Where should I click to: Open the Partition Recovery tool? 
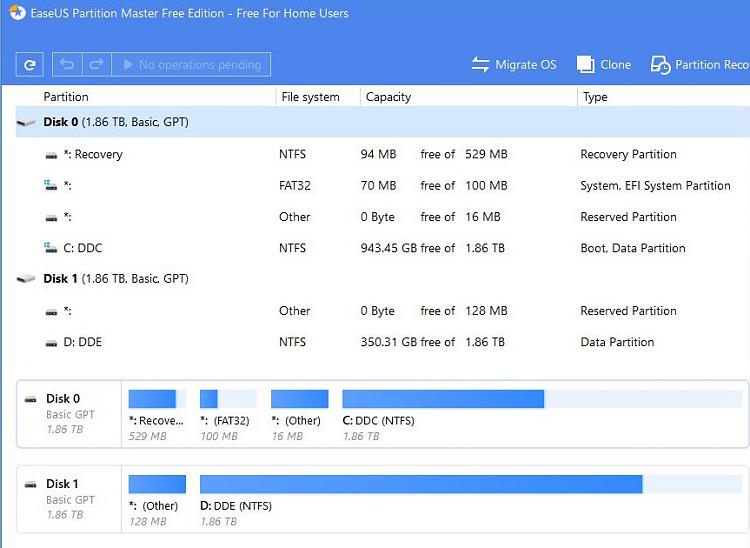pos(700,65)
